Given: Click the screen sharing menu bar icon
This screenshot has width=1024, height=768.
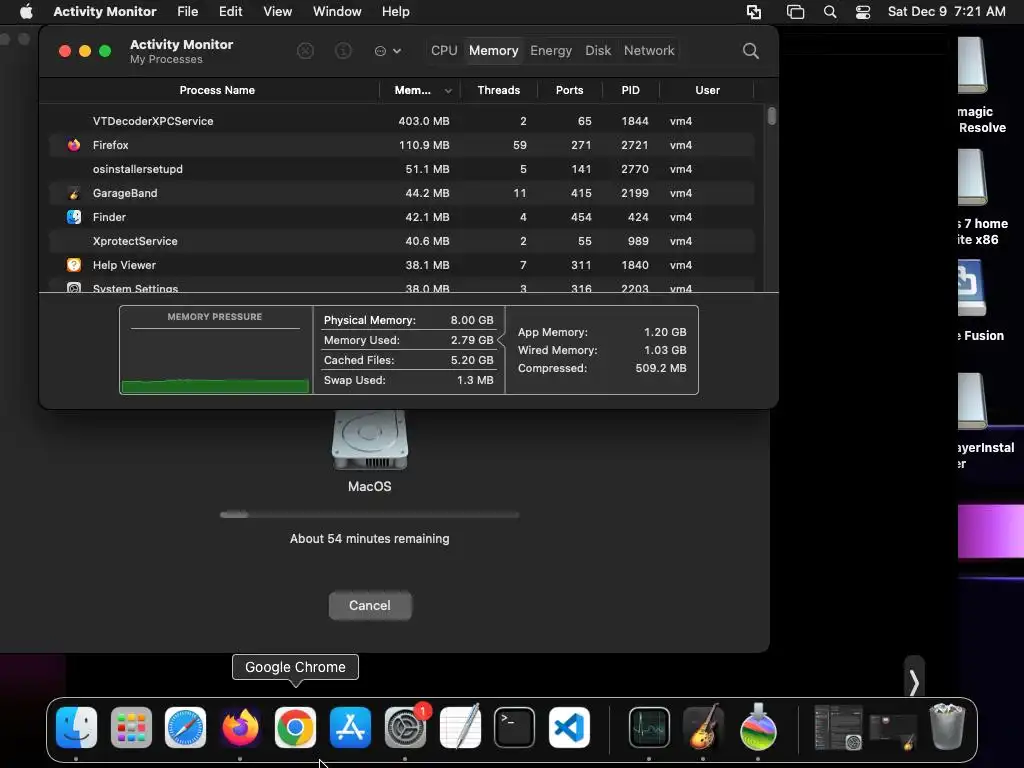Looking at the screenshot, I should [x=754, y=12].
